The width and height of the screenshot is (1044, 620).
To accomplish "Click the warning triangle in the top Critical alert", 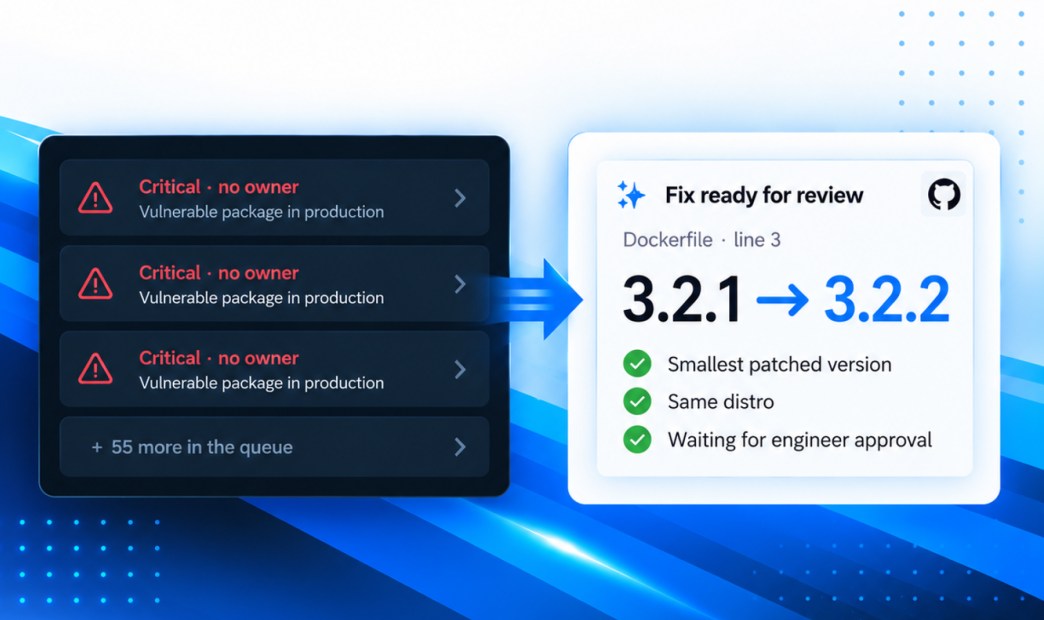I will (x=95, y=198).
